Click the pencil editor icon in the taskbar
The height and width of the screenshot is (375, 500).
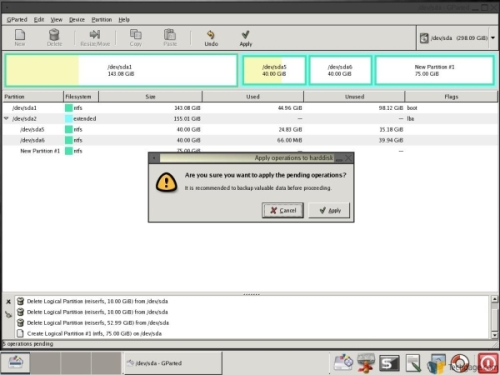413,363
